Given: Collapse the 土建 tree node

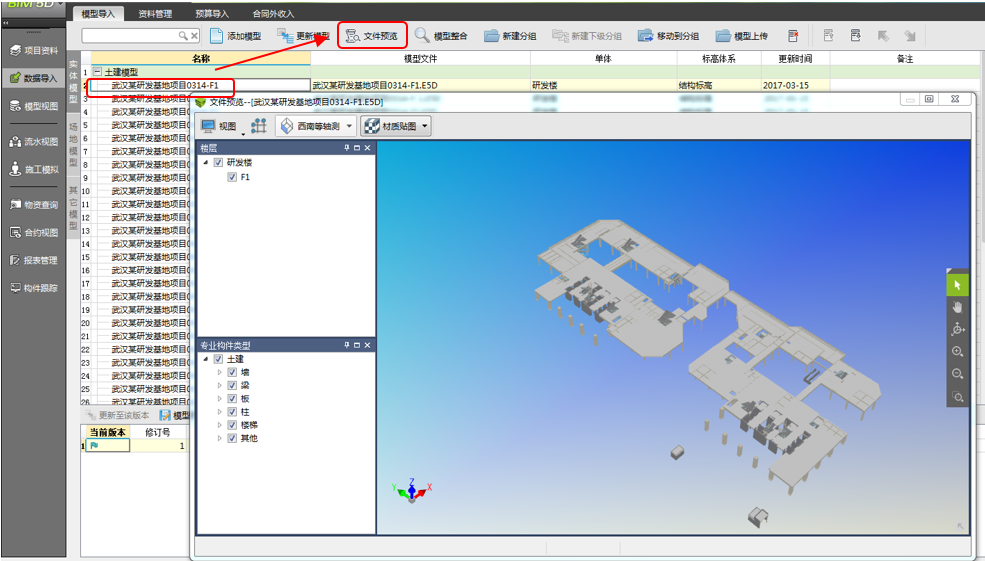Looking at the screenshot, I should pos(205,359).
